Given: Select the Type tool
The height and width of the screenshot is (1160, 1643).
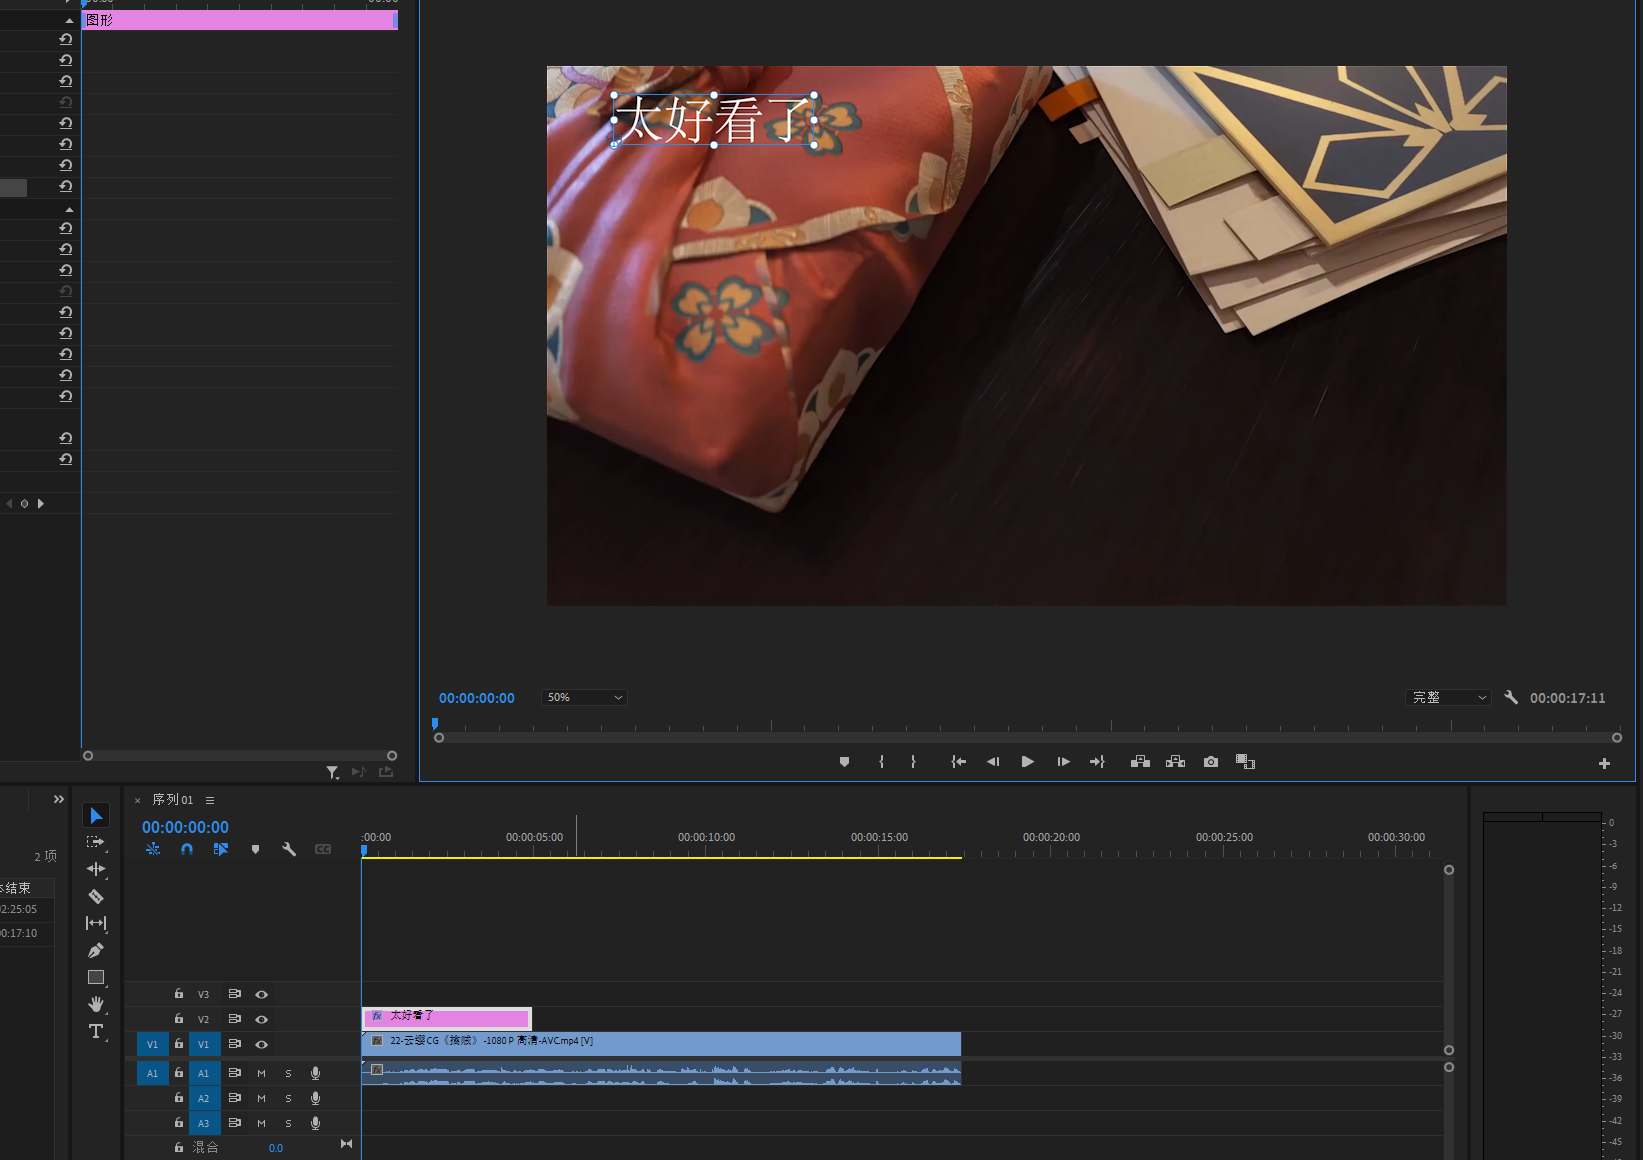Looking at the screenshot, I should click(96, 1031).
